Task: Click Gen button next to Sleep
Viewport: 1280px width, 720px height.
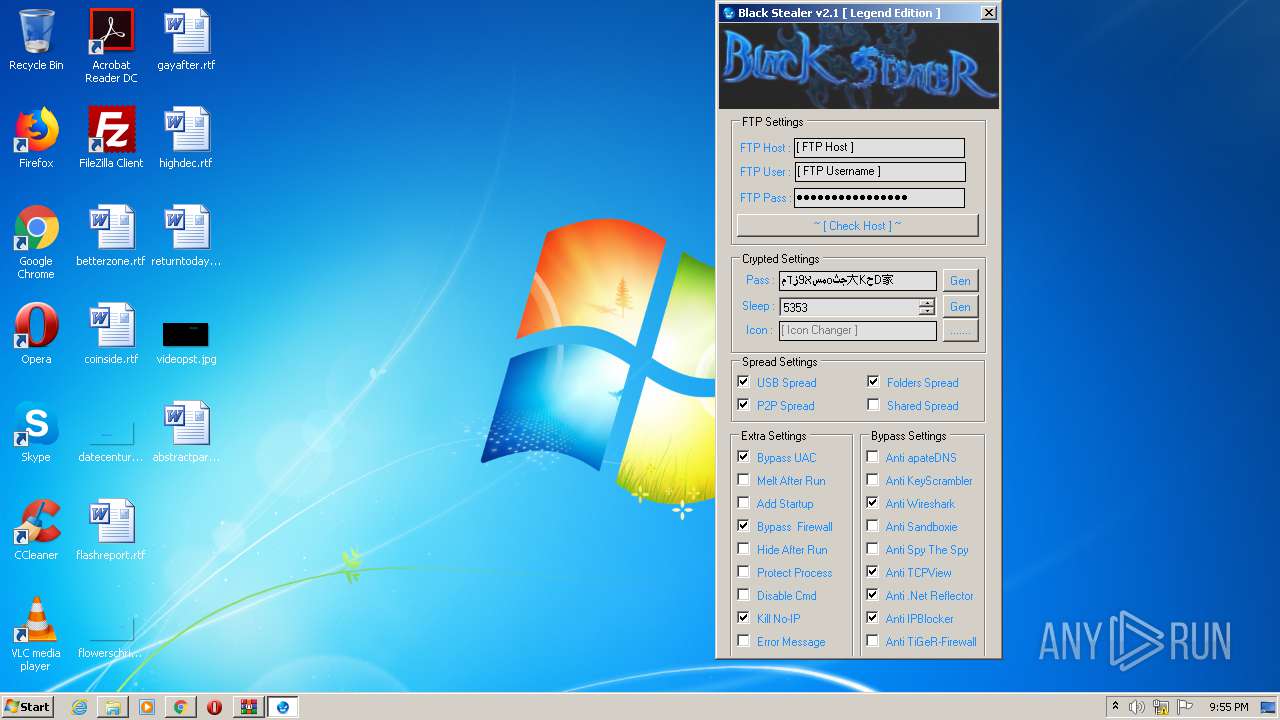Action: pos(960,307)
